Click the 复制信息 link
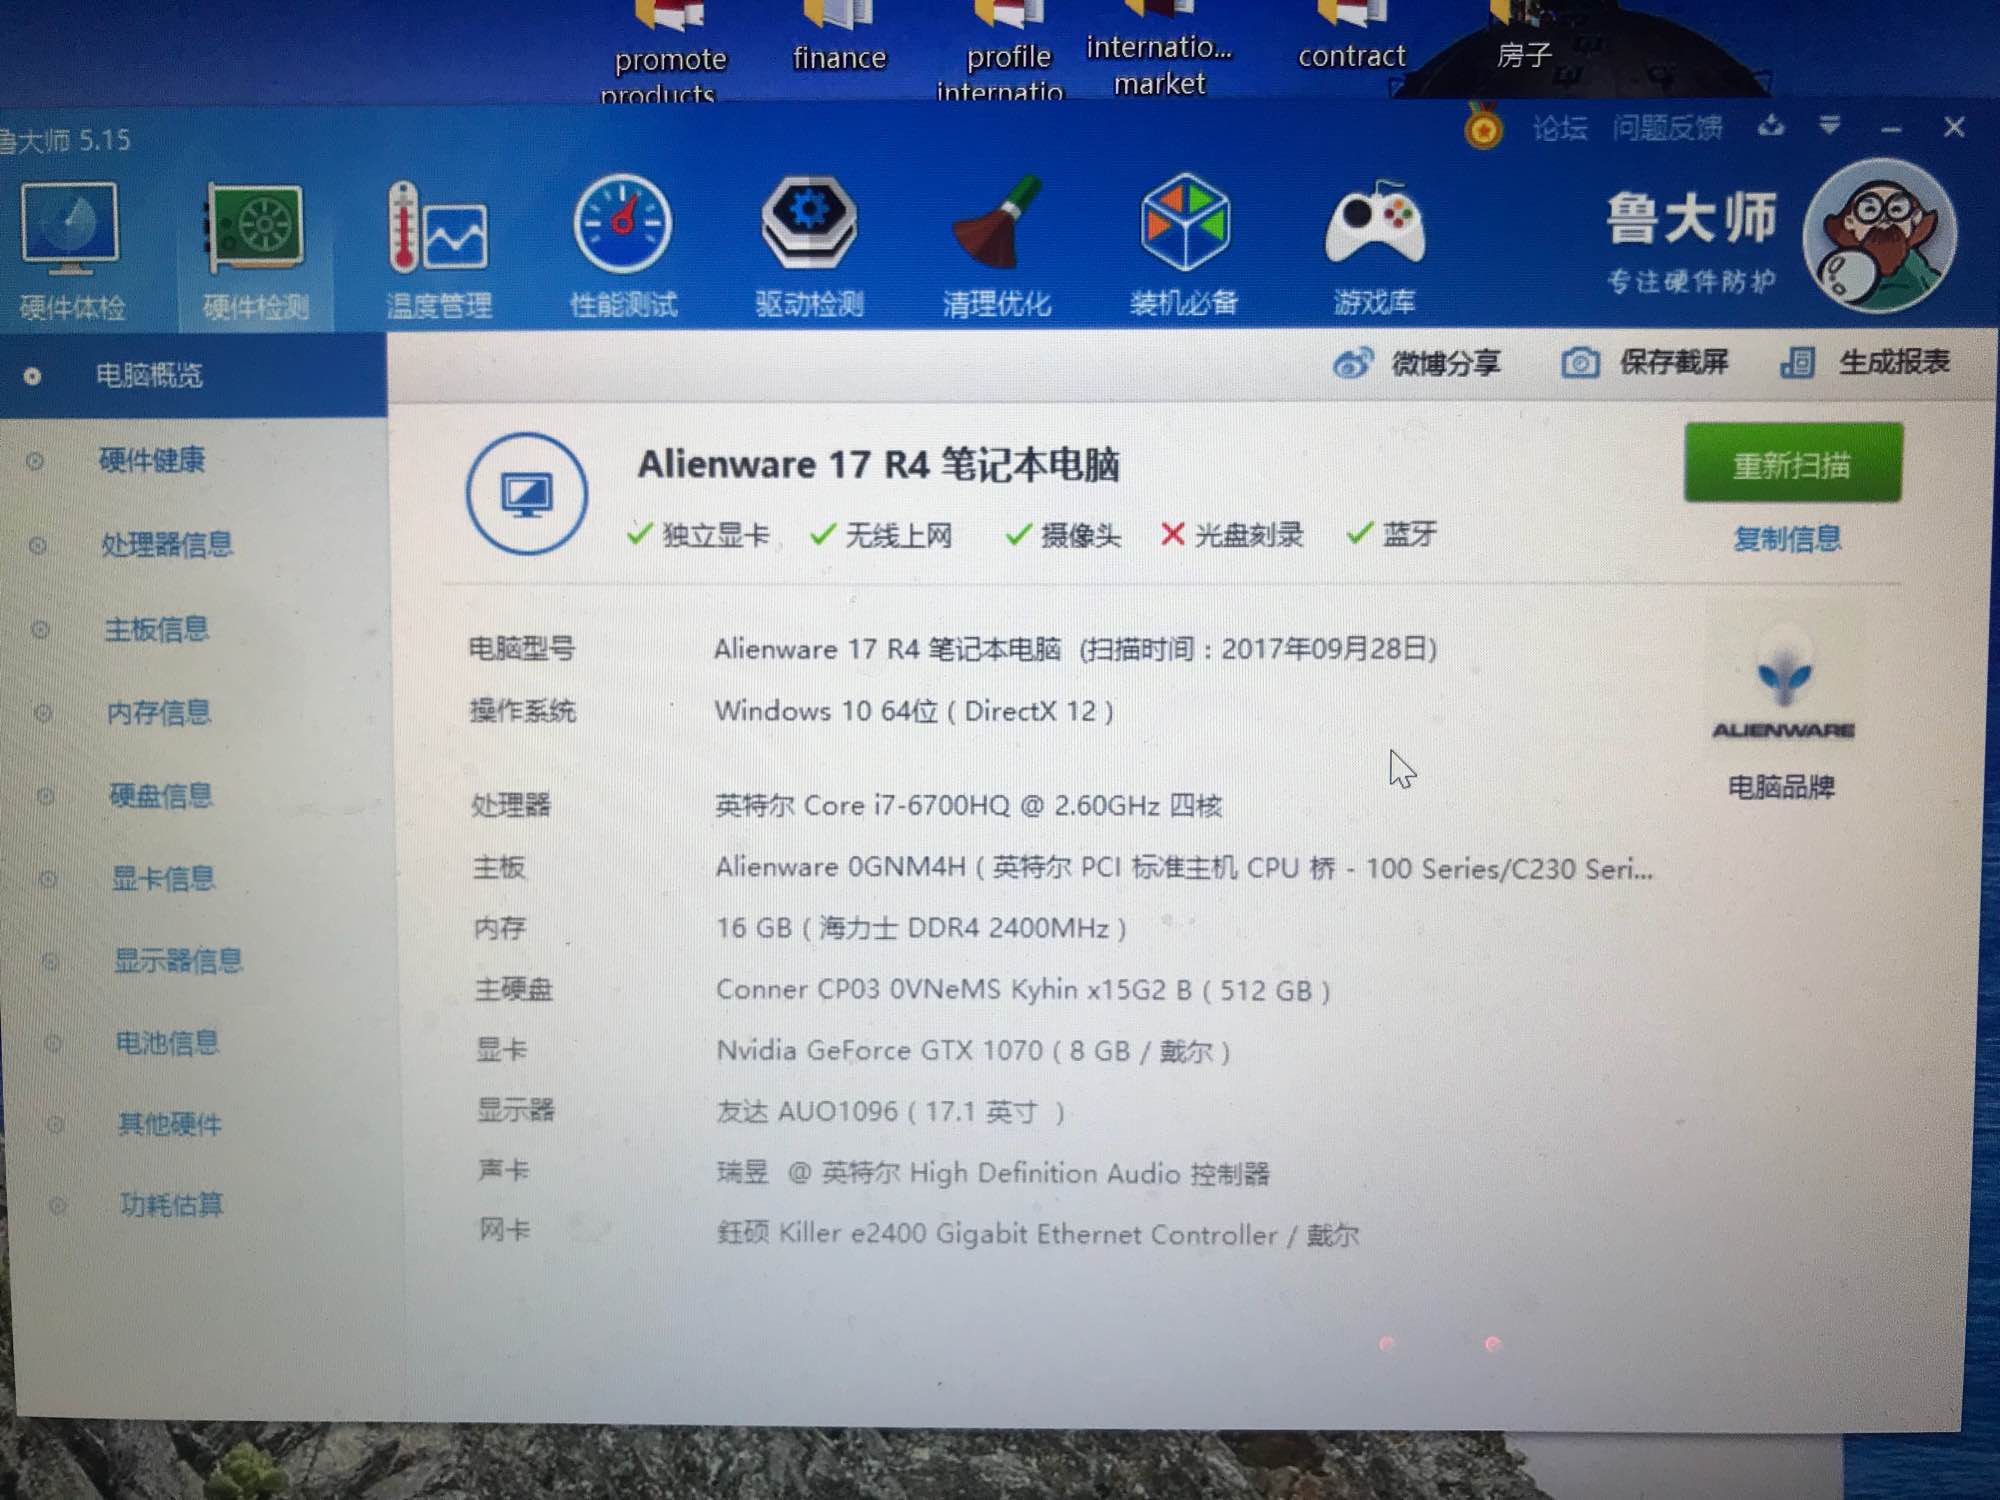The height and width of the screenshot is (1500, 2000). 1787,539
